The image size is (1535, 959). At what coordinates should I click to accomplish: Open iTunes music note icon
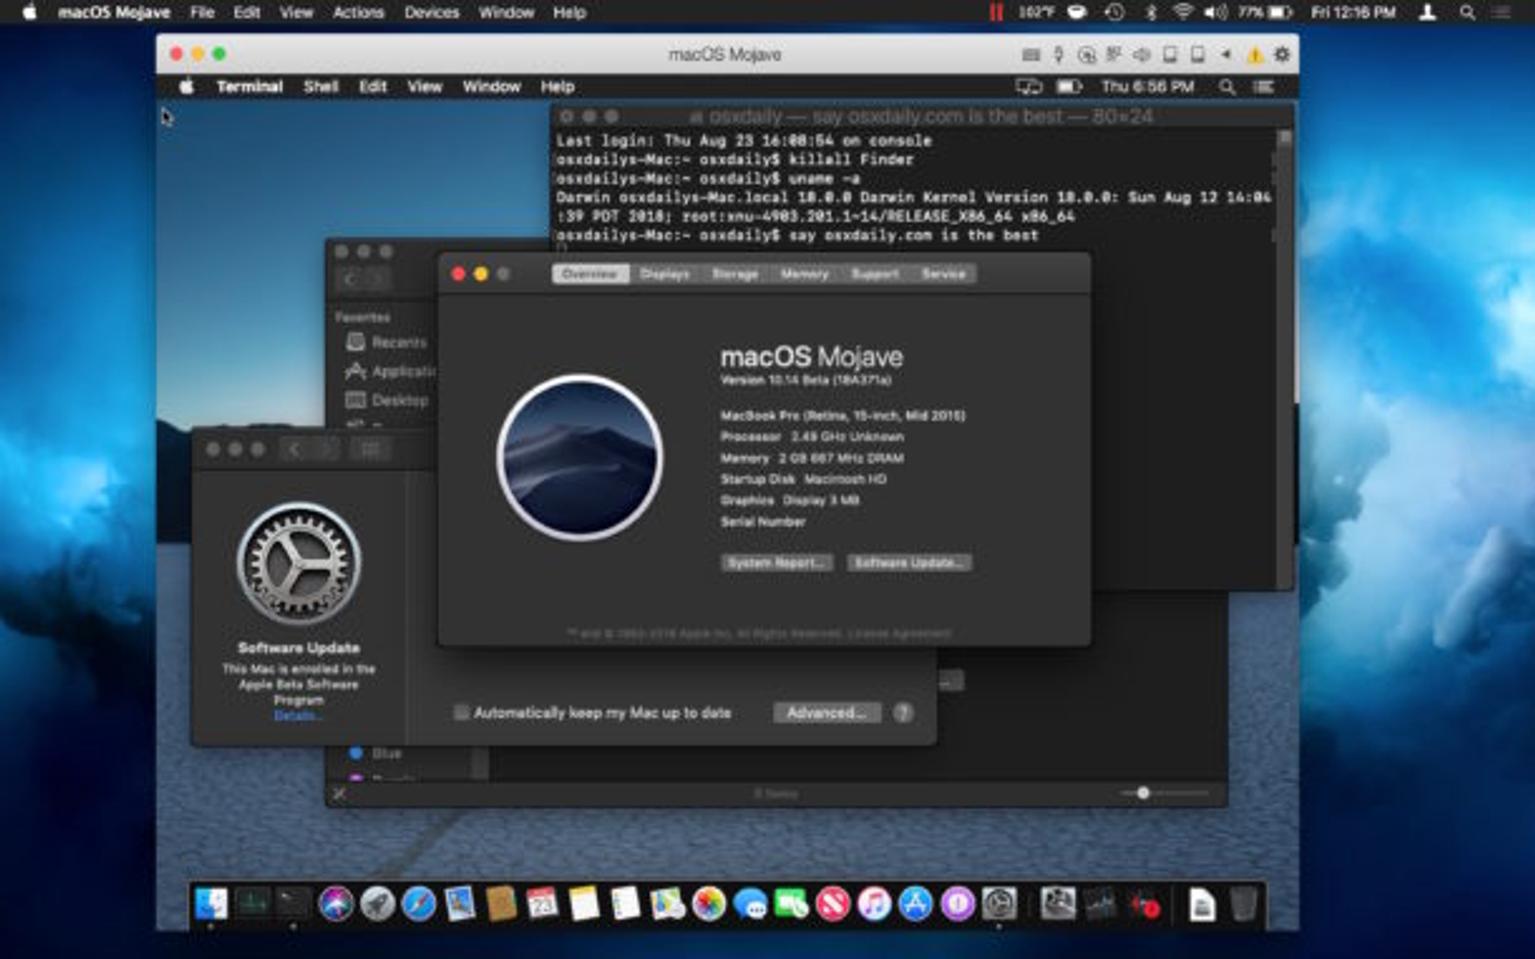coord(874,904)
